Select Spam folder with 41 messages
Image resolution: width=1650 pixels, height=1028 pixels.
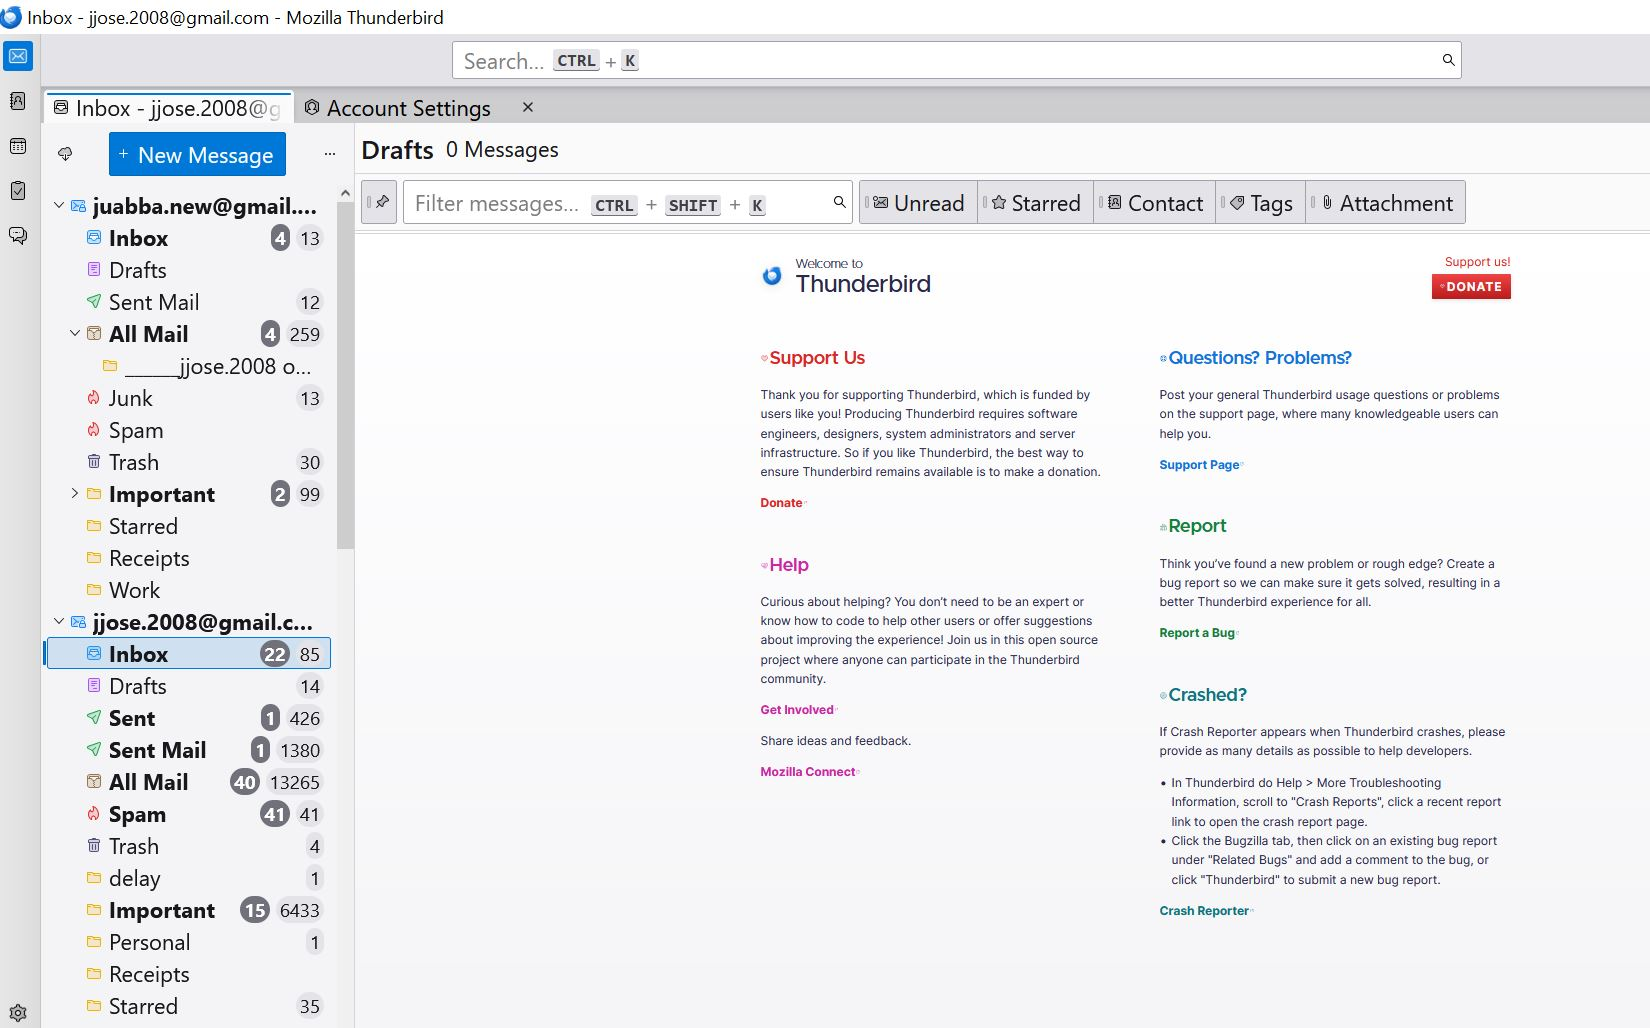coord(189,814)
